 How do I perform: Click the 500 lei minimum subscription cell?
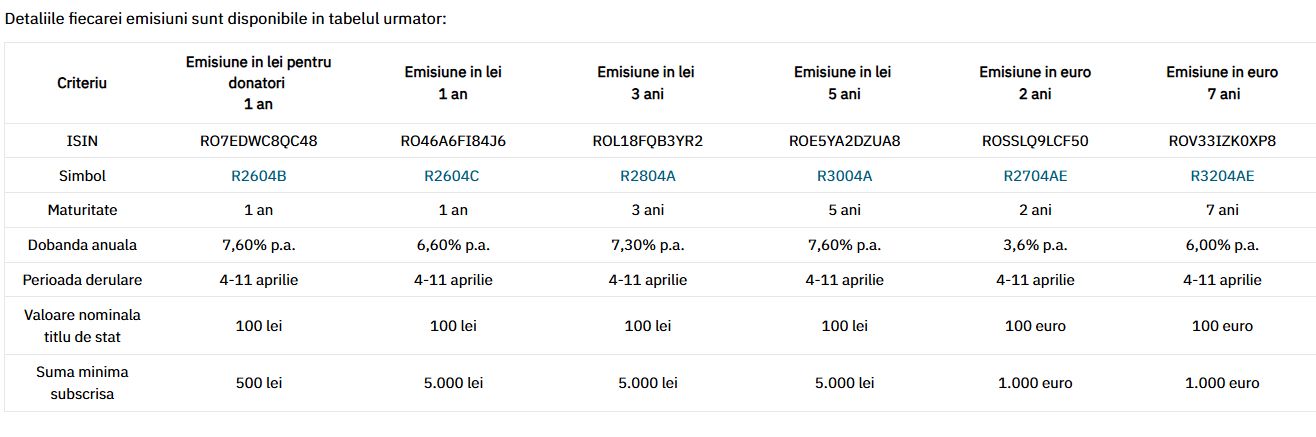click(x=258, y=383)
